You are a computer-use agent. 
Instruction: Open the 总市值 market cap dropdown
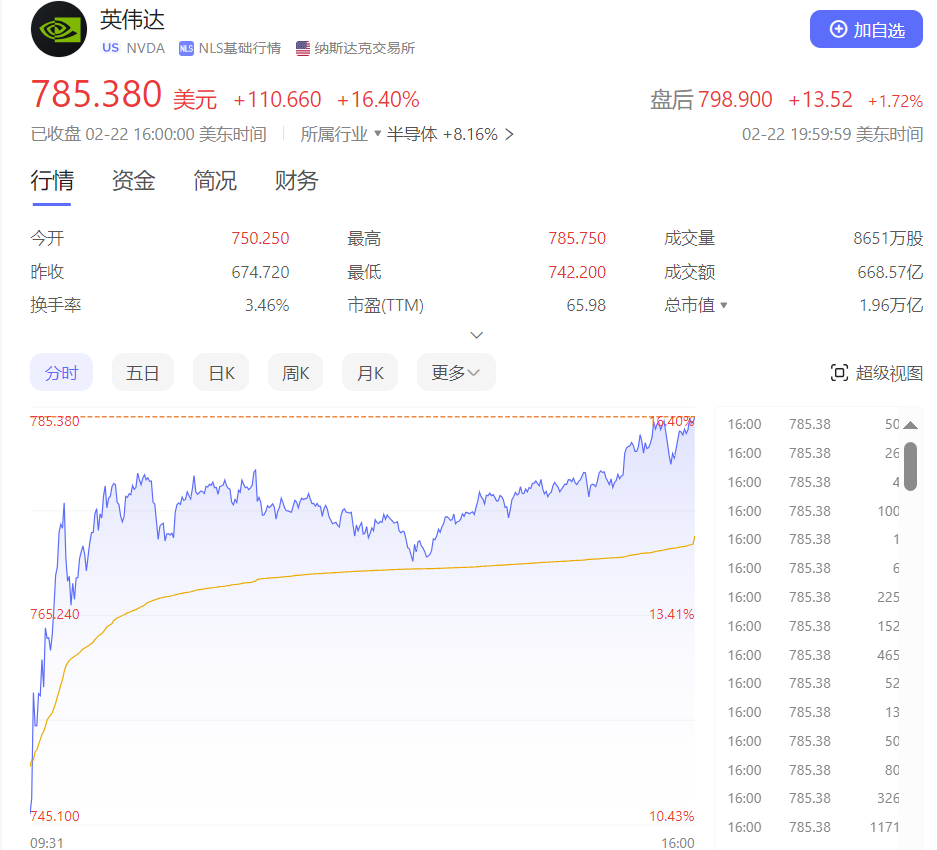723,305
